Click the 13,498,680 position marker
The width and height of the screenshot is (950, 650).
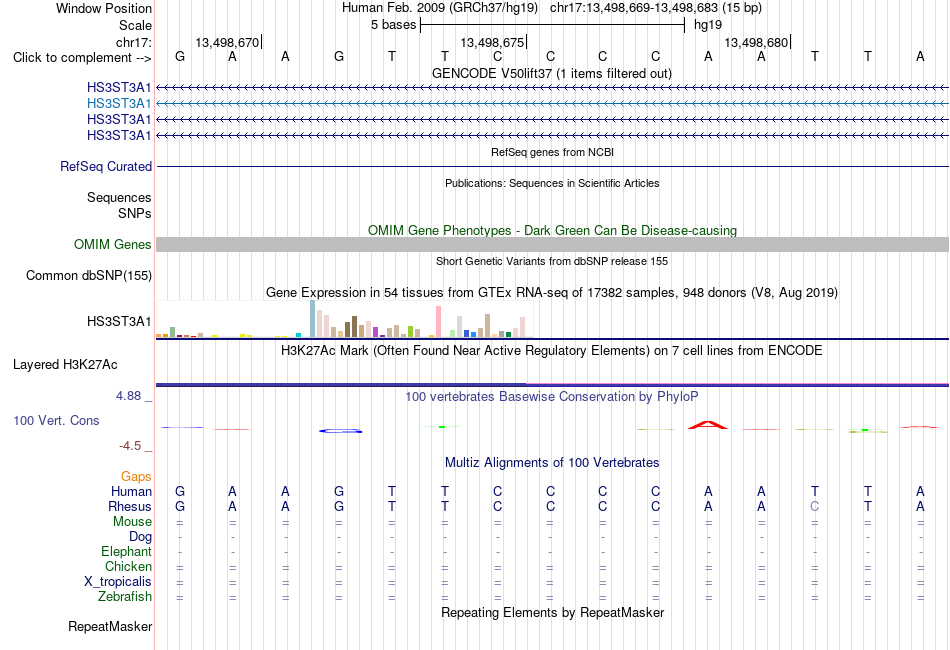coord(757,42)
